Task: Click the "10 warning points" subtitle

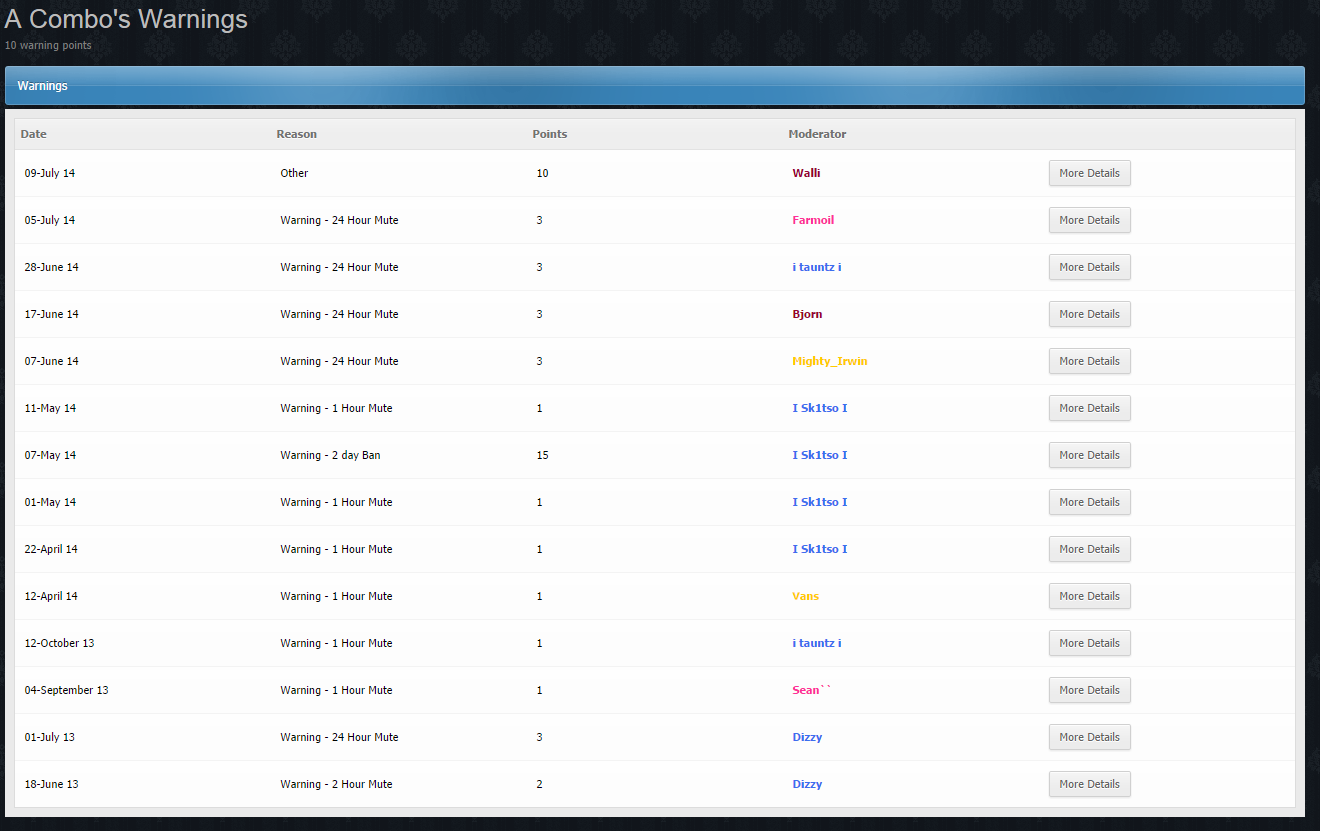Action: [x=48, y=45]
